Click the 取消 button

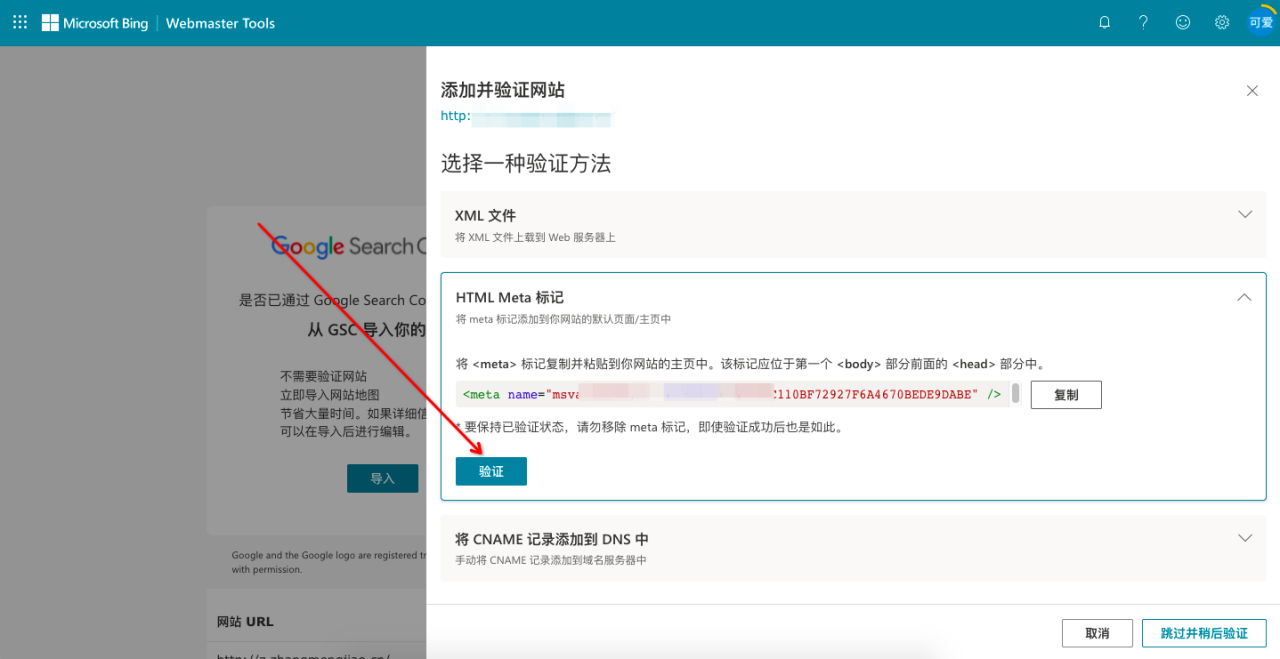[x=1097, y=633]
